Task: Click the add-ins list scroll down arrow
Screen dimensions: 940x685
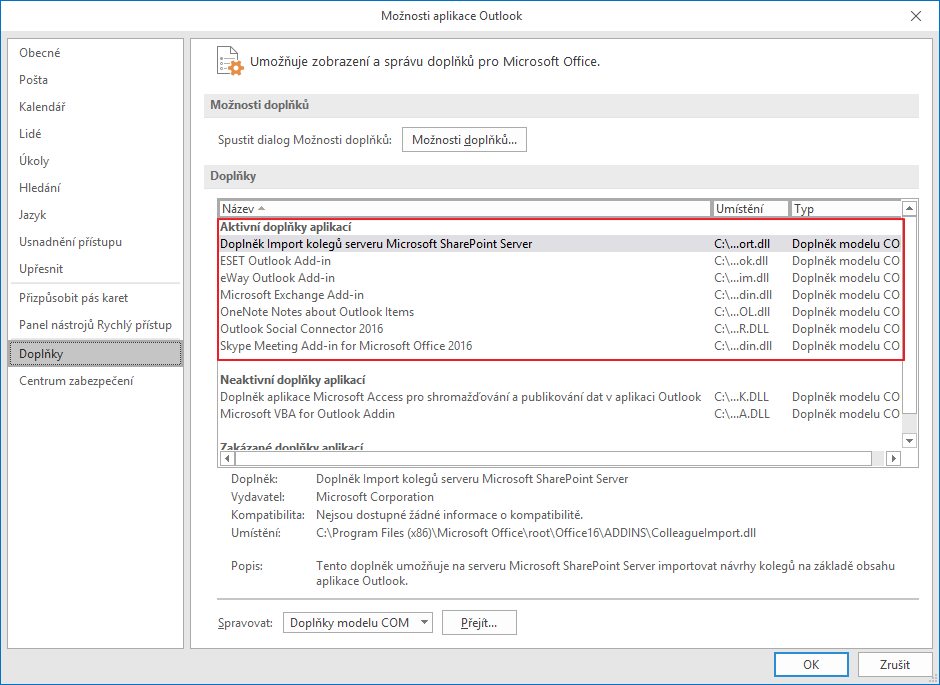Action: pos(909,440)
